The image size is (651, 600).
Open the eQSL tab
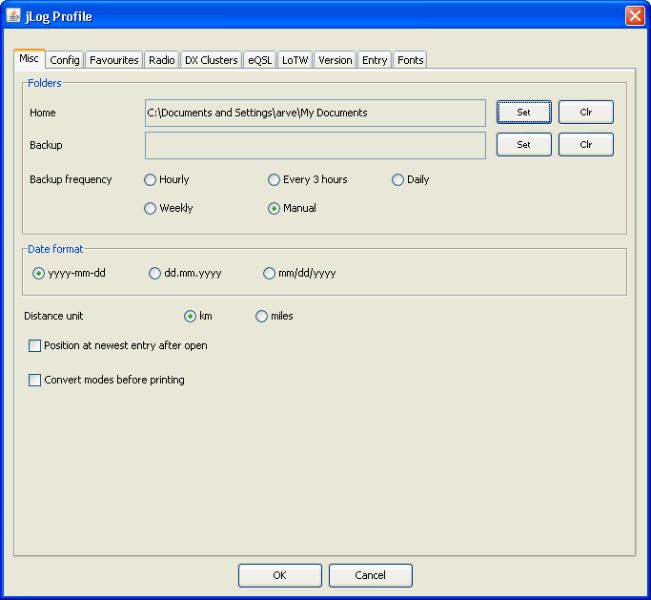click(260, 60)
